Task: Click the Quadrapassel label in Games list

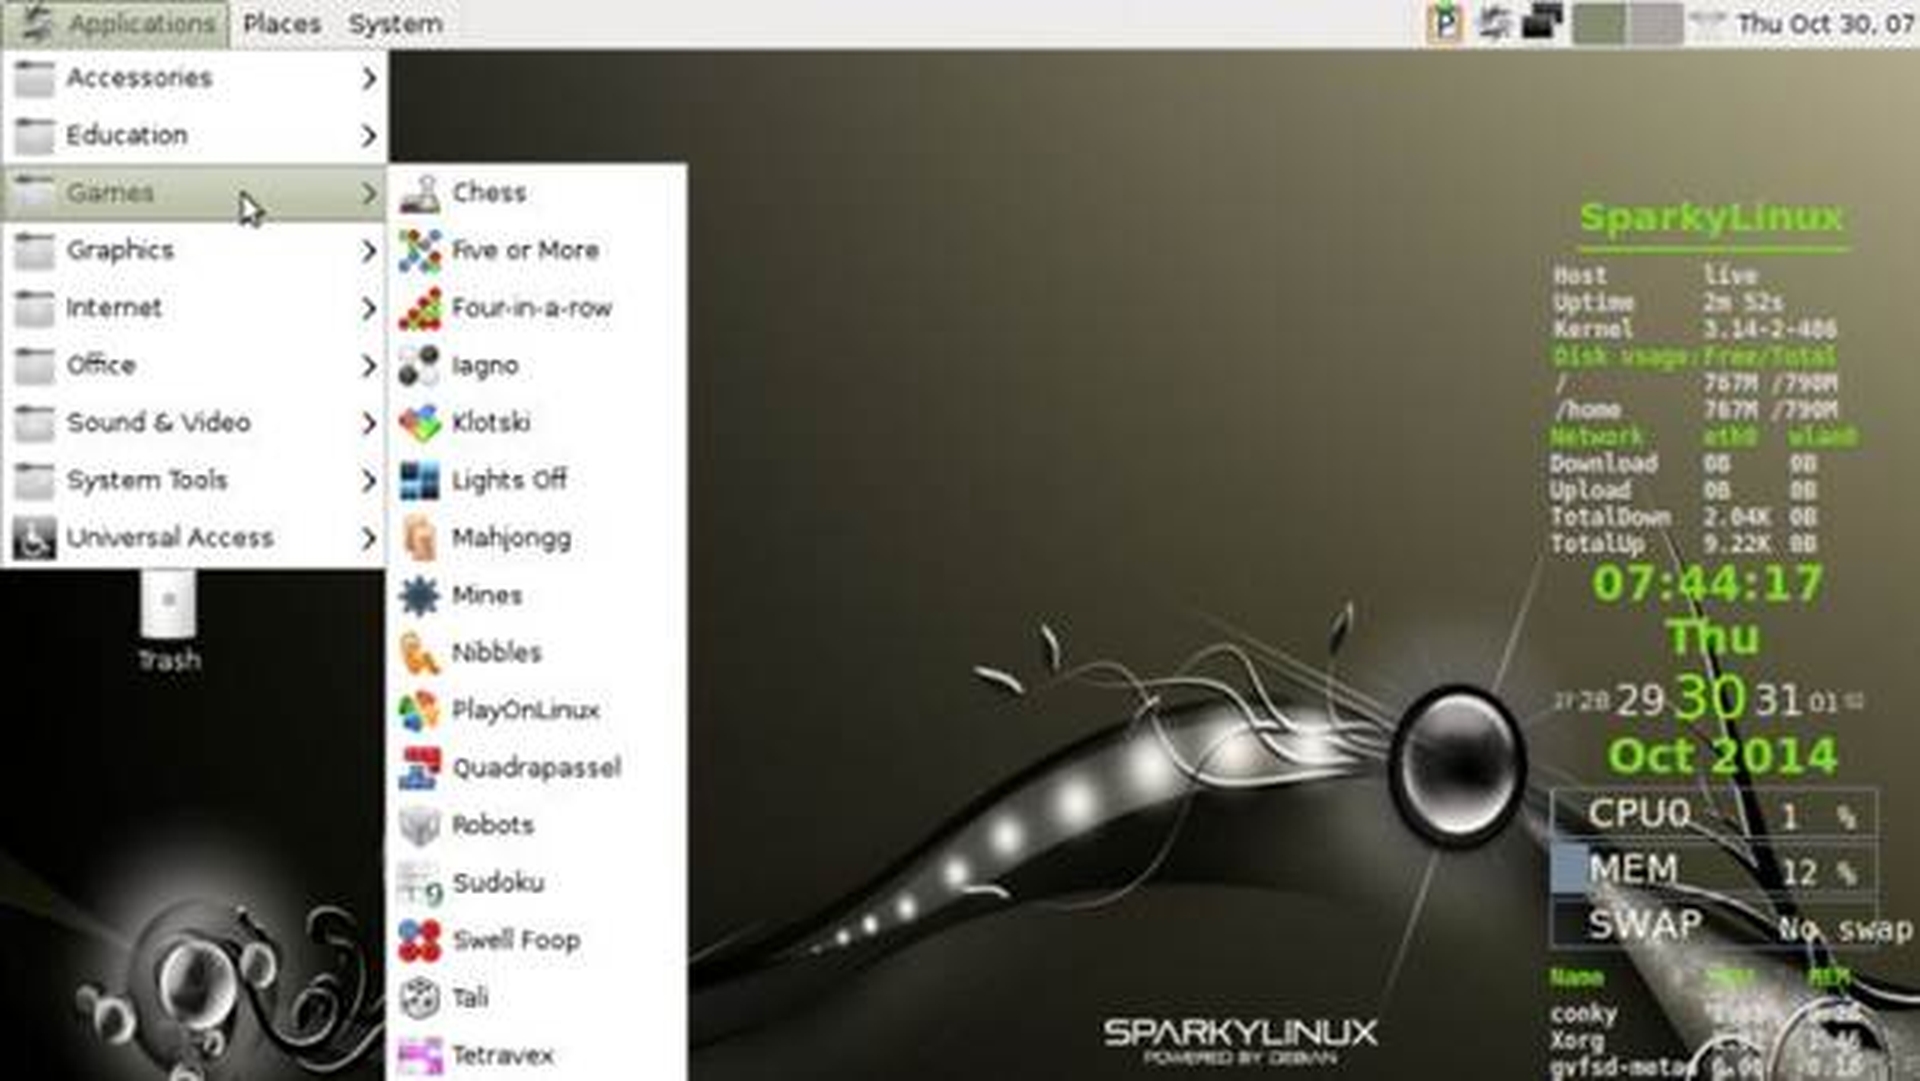Action: pyautogui.click(x=537, y=768)
